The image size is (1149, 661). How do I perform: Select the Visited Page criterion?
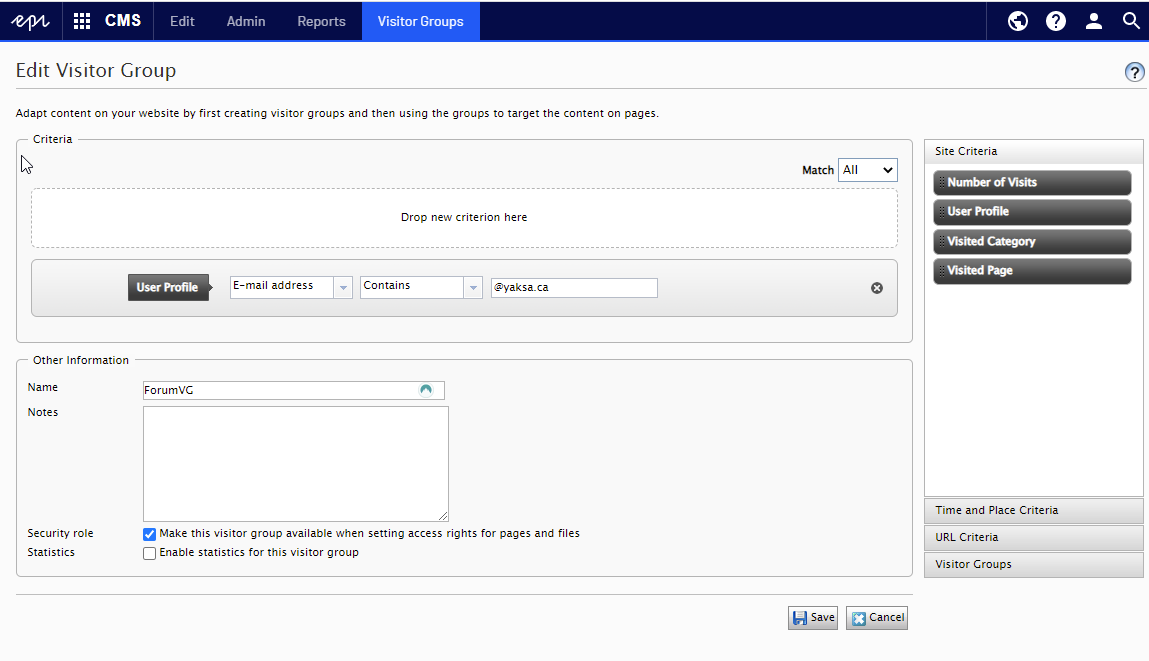[1032, 270]
